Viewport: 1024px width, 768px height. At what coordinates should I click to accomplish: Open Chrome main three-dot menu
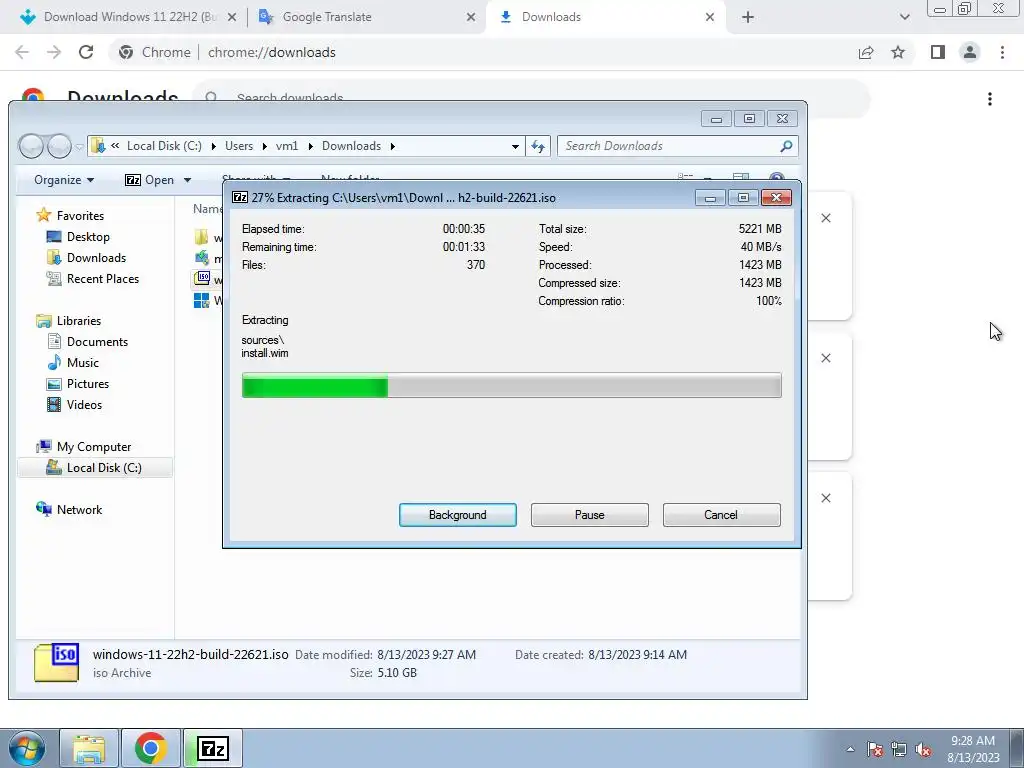tap(1002, 52)
